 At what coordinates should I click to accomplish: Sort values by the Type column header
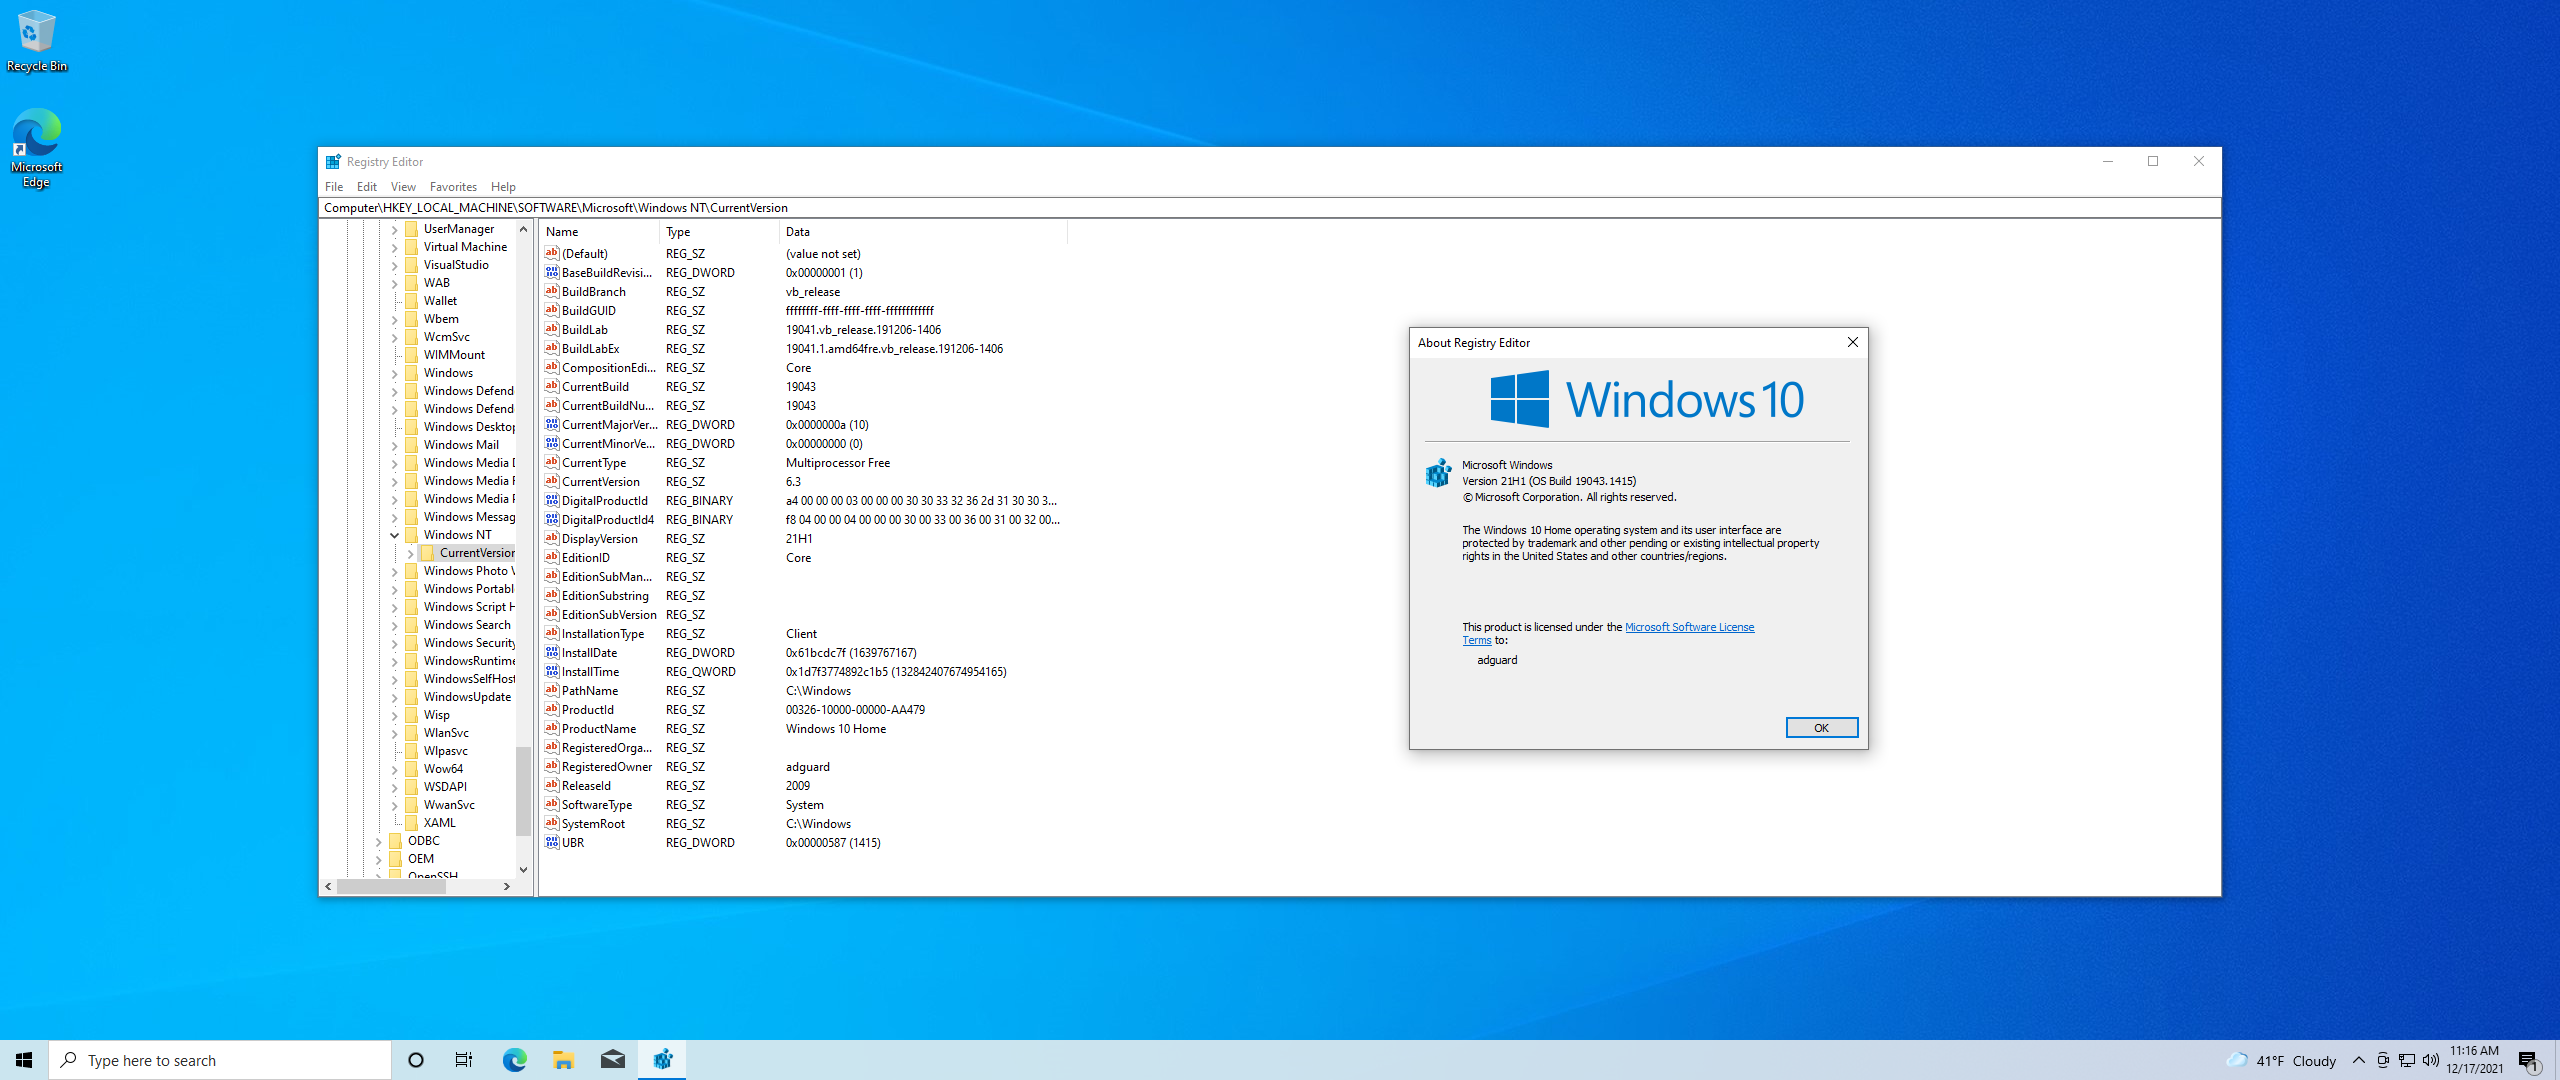[719, 231]
